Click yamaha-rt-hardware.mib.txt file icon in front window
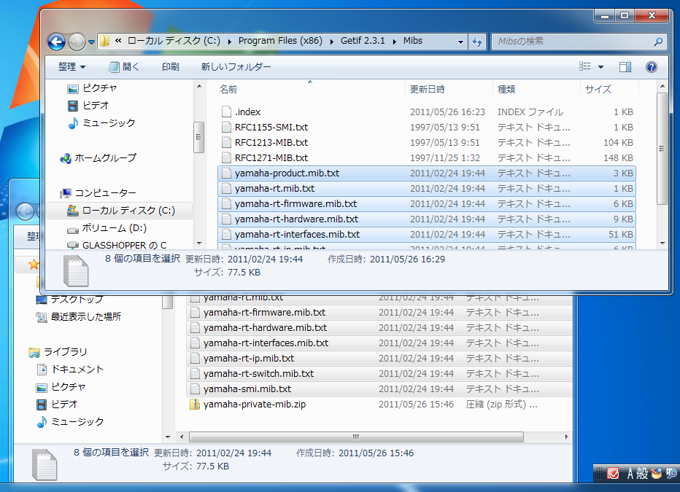 226,219
